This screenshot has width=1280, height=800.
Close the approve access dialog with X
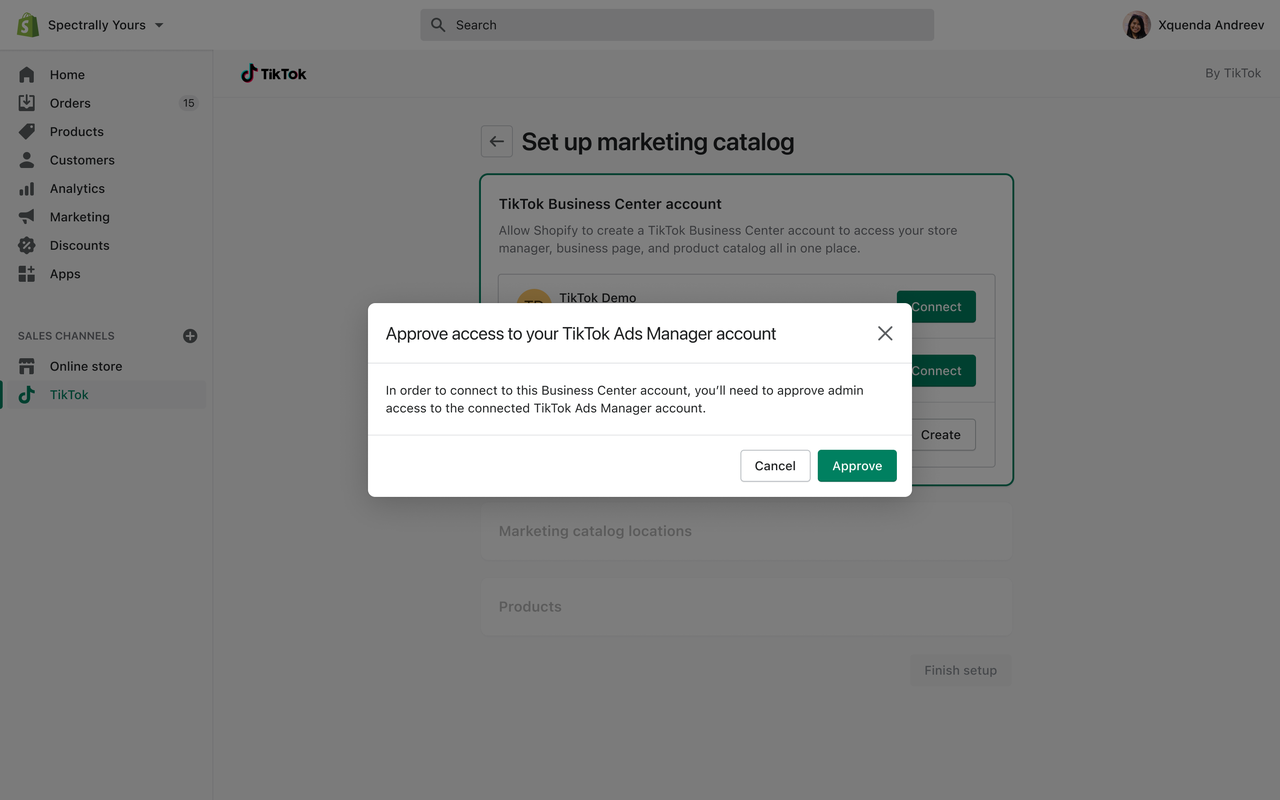point(885,333)
